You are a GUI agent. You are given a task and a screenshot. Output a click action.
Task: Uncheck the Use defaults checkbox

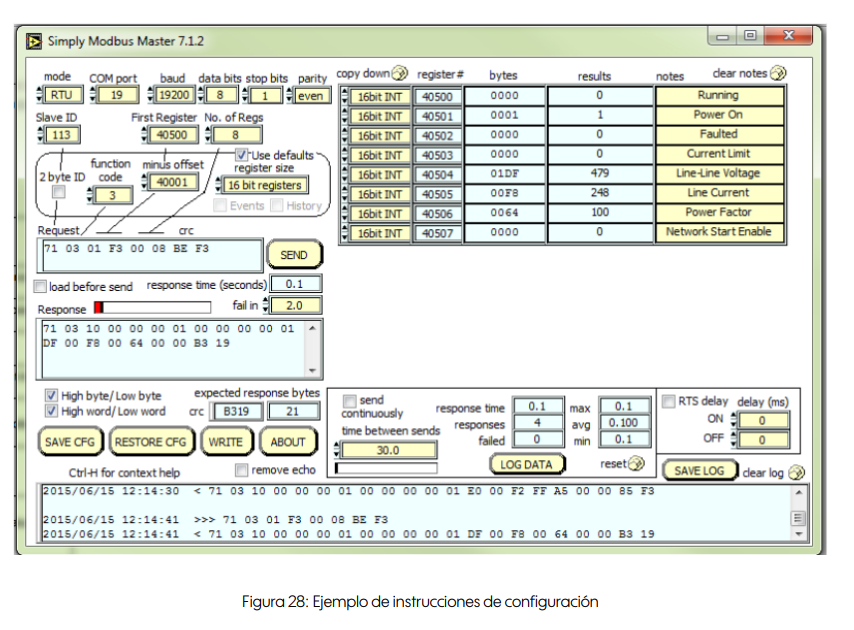click(242, 155)
